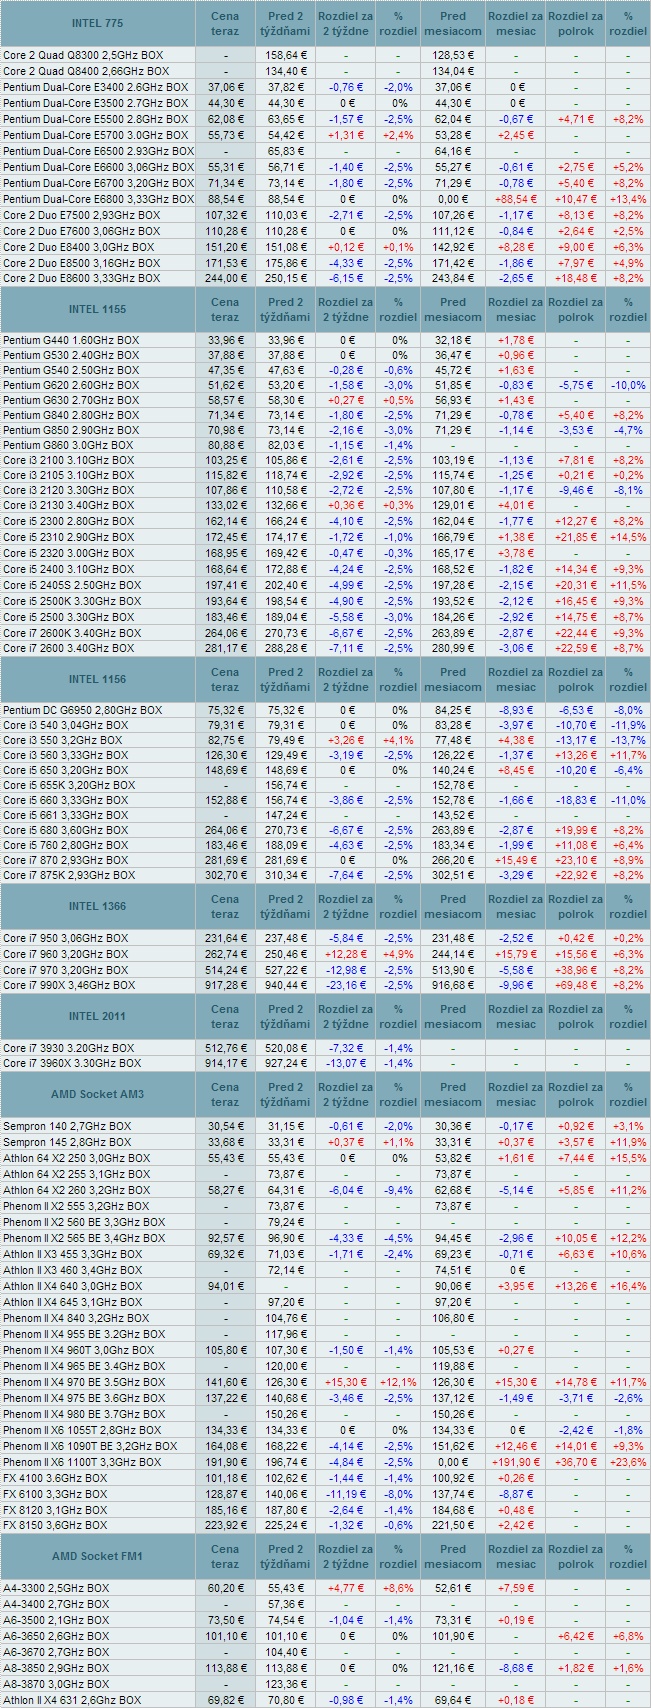The width and height of the screenshot is (651, 1708).
Task: Click Rozdiel za polrok header in INTEL 2011 section
Action: coord(576,1016)
